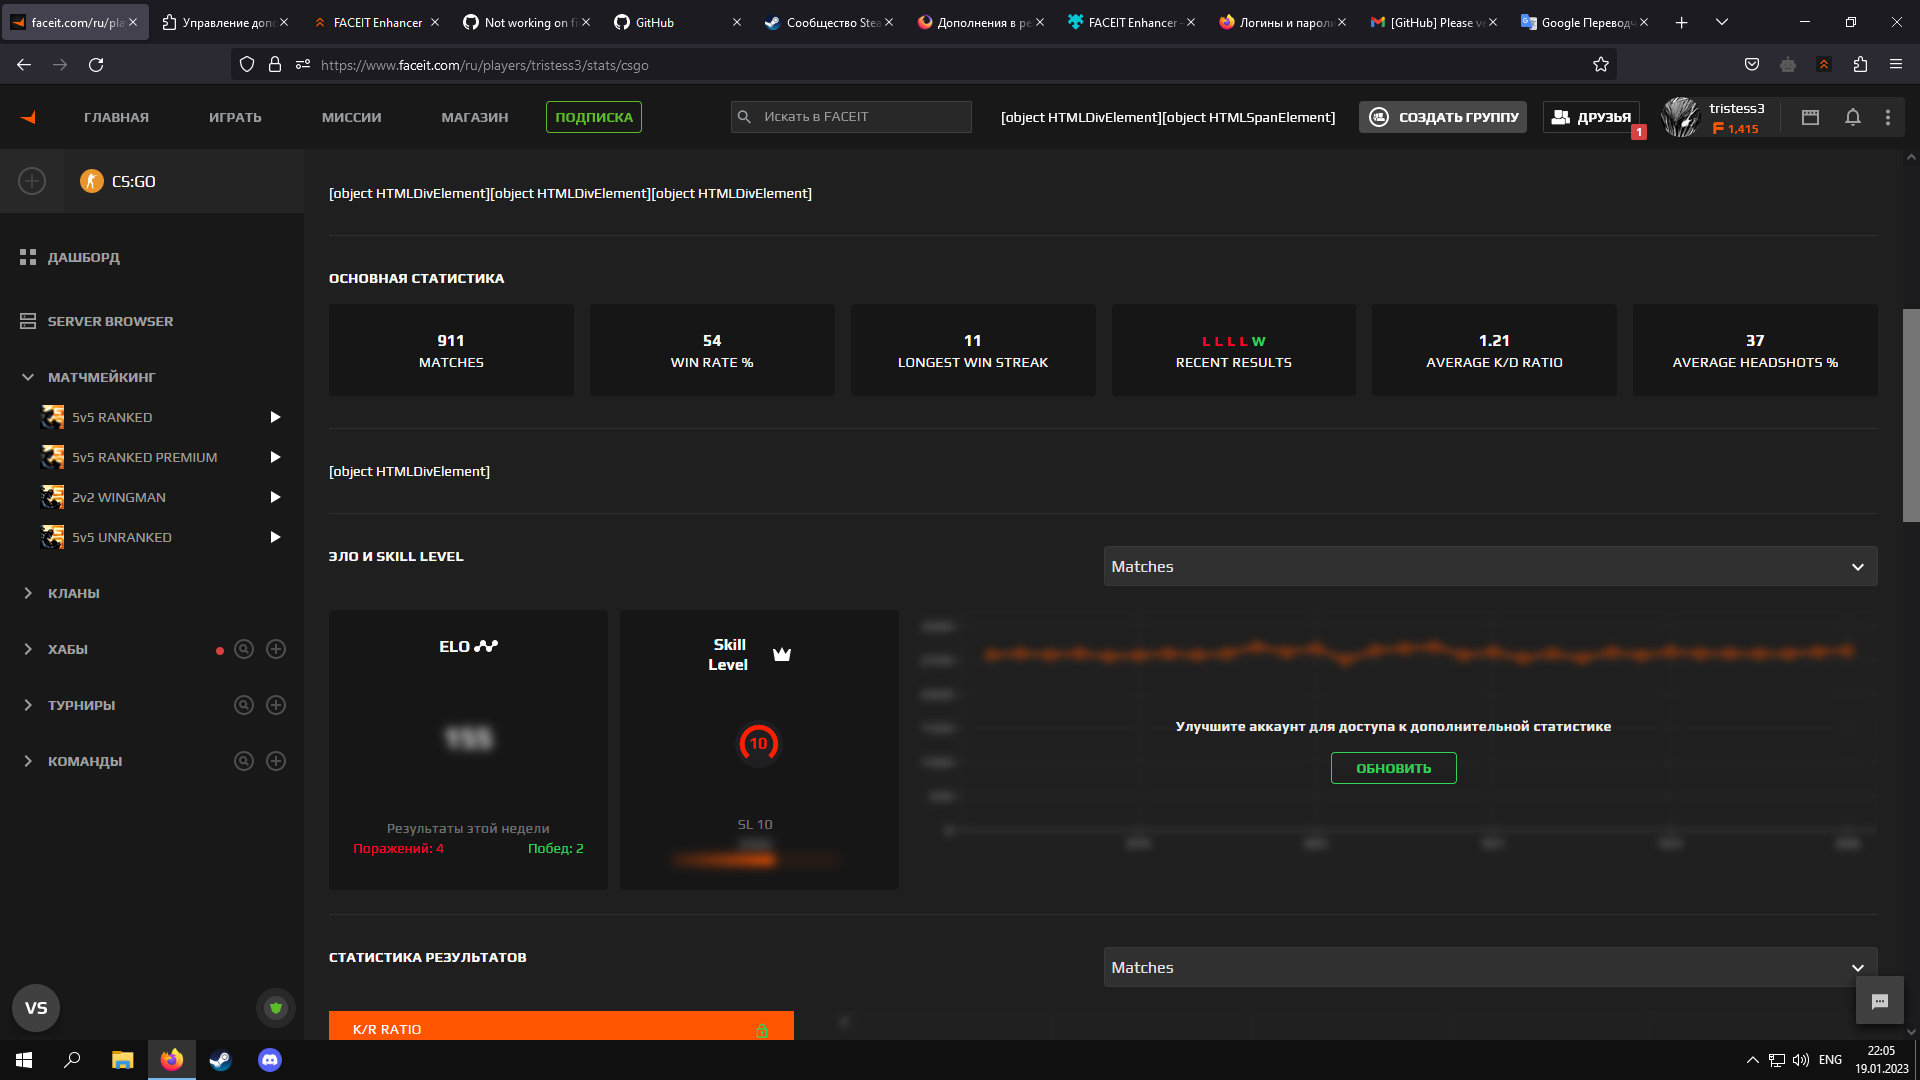Open Matches dropdown for Статистика результатов
The height and width of the screenshot is (1080, 1920).
pos(1490,967)
